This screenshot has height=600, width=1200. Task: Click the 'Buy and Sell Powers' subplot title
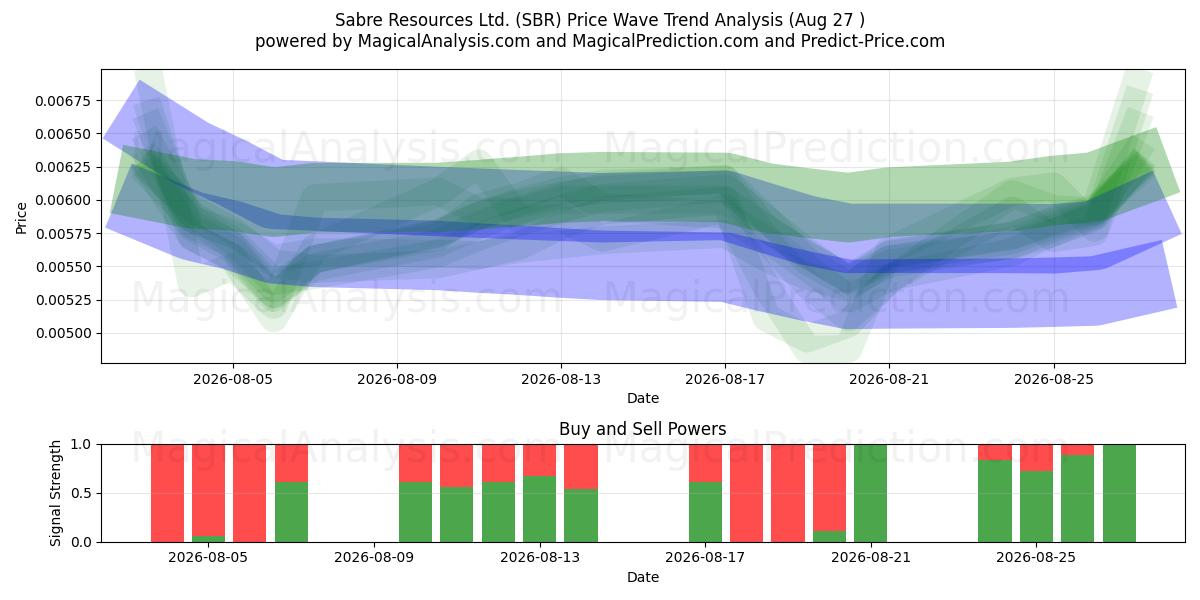tap(643, 429)
